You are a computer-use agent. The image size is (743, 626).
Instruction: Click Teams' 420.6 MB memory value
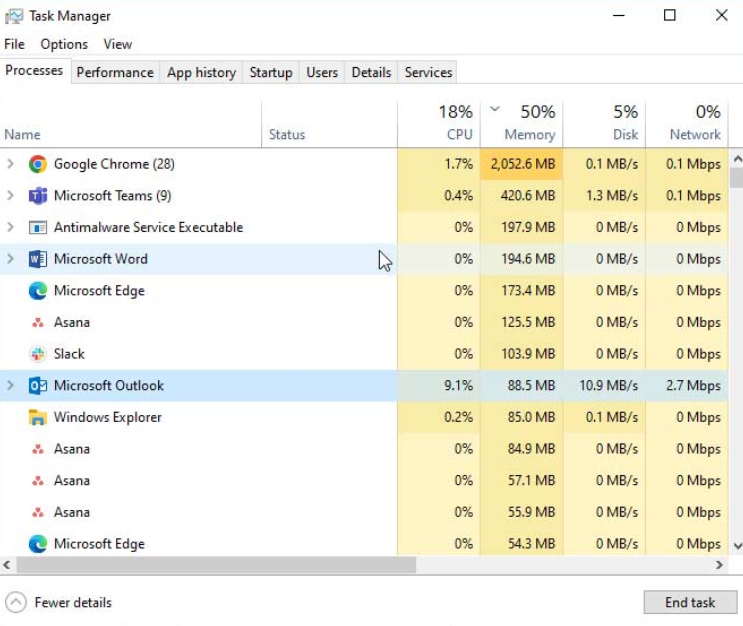(x=528, y=196)
